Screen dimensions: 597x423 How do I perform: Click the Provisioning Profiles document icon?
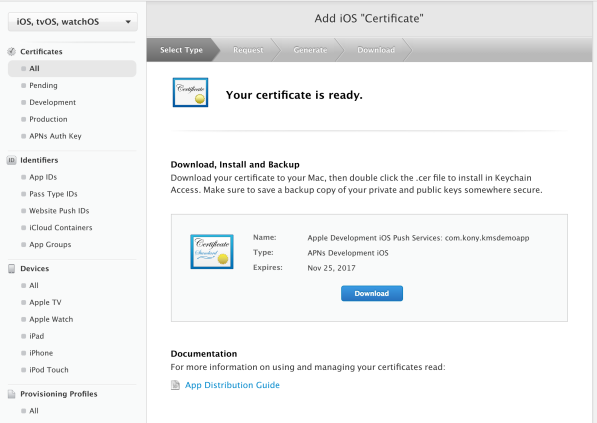point(11,394)
